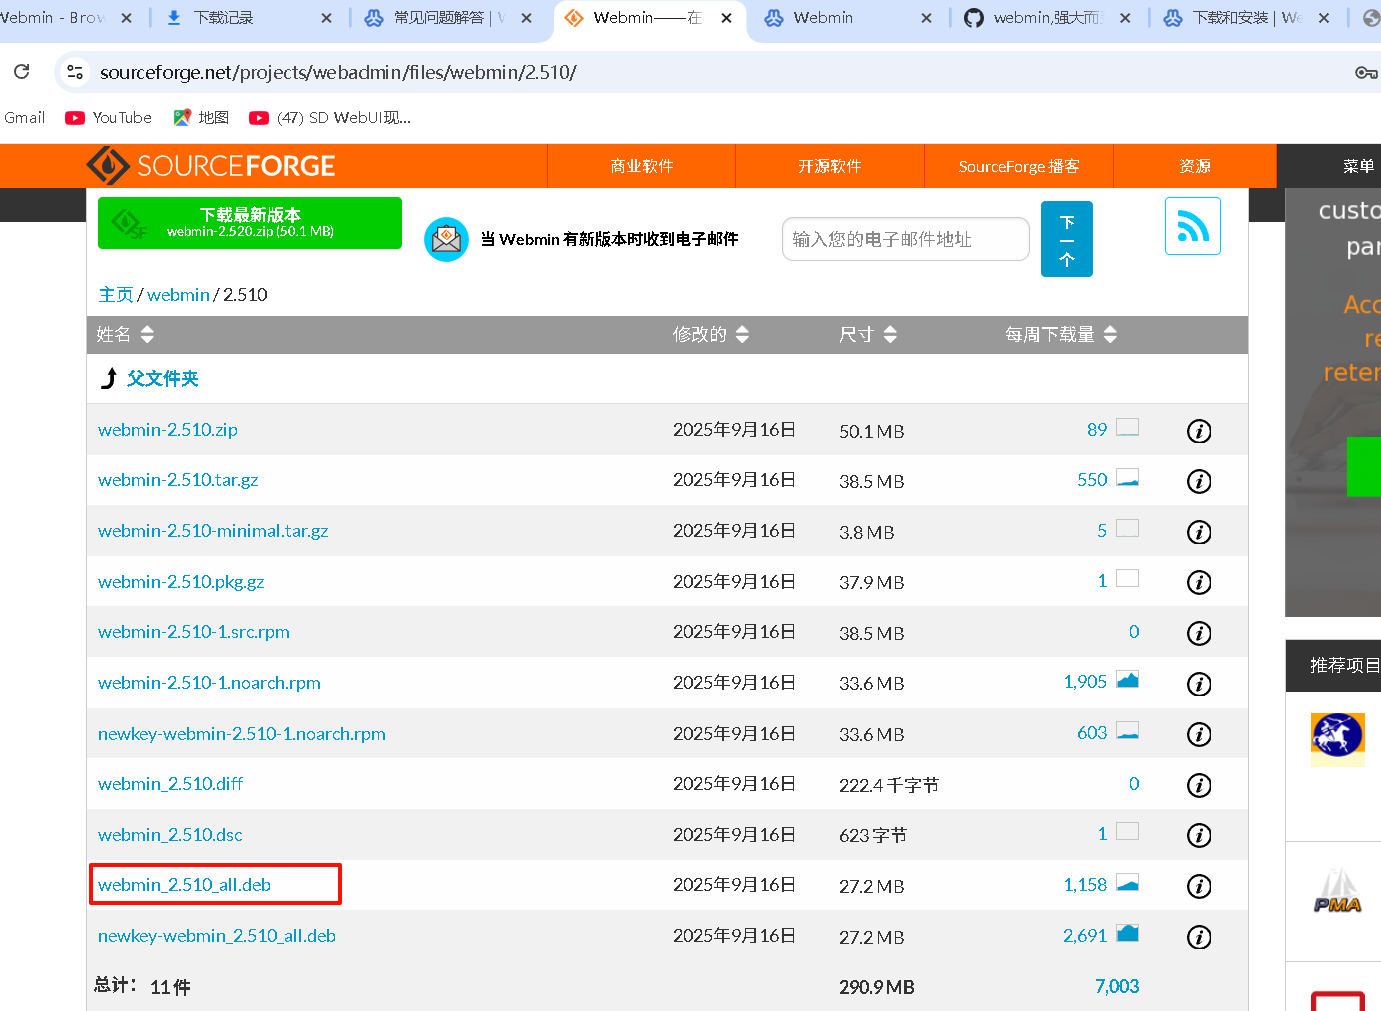The image size is (1381, 1011).
Task: Open 商业软件 menu
Action: (x=642, y=166)
